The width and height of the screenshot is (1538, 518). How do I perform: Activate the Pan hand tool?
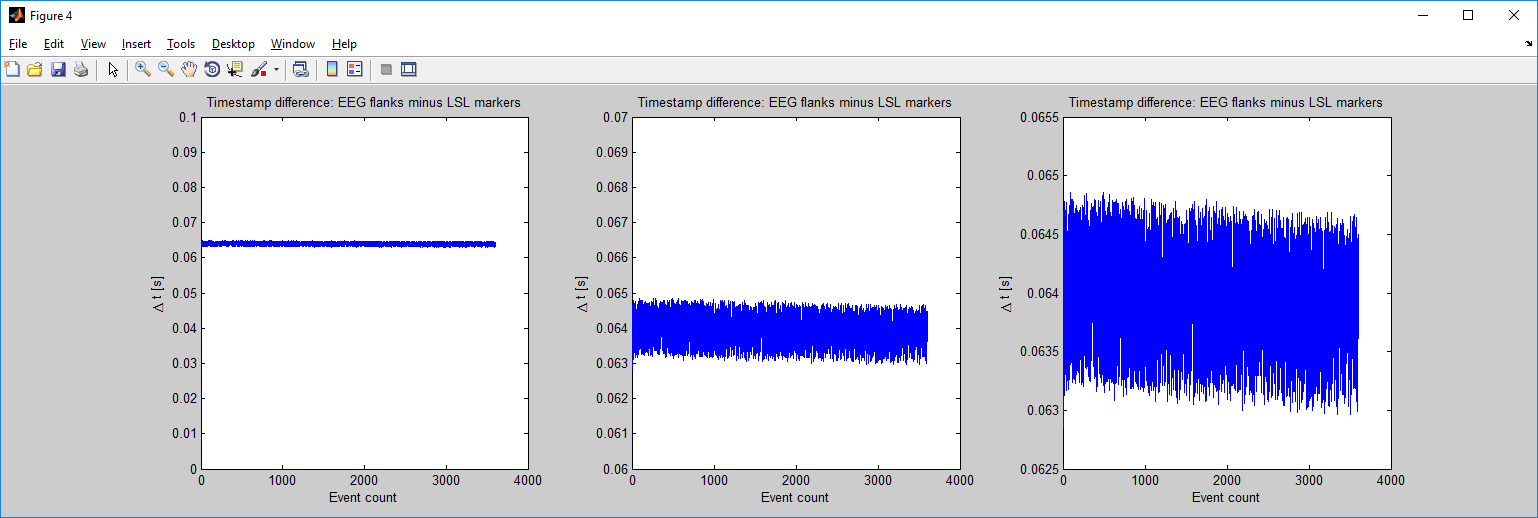(x=189, y=70)
